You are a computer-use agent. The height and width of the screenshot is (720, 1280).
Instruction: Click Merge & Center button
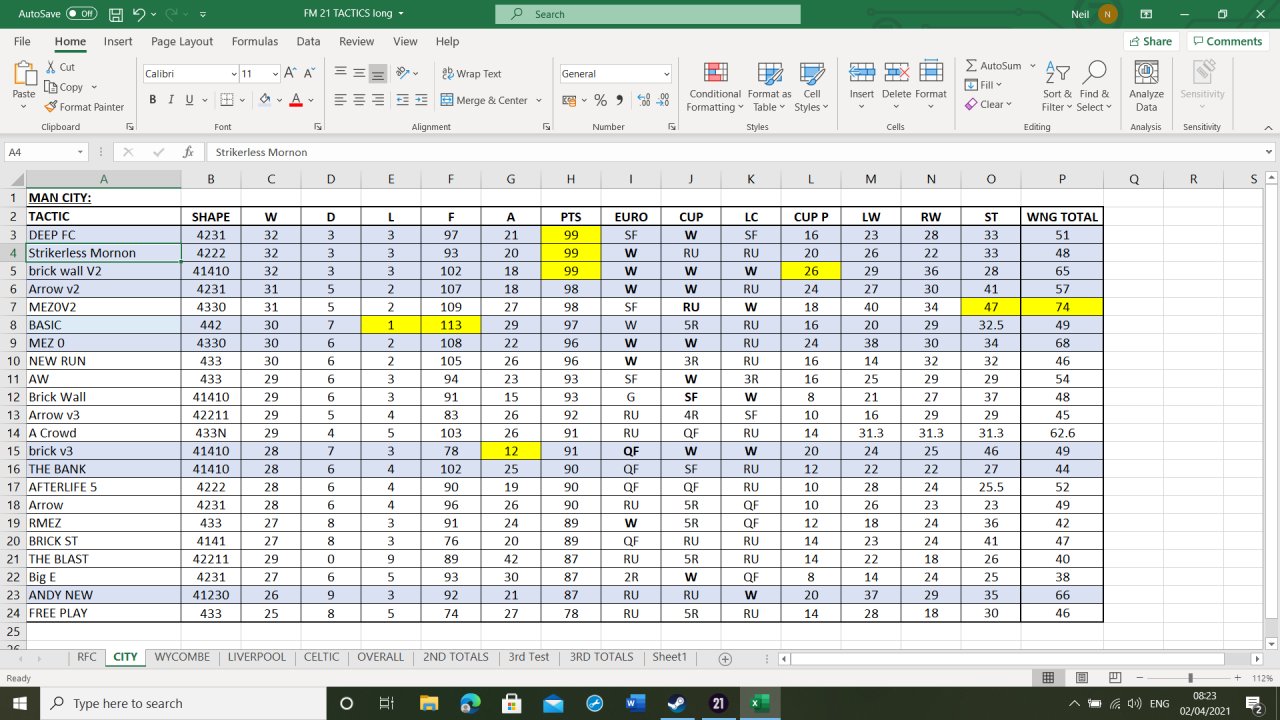point(485,100)
